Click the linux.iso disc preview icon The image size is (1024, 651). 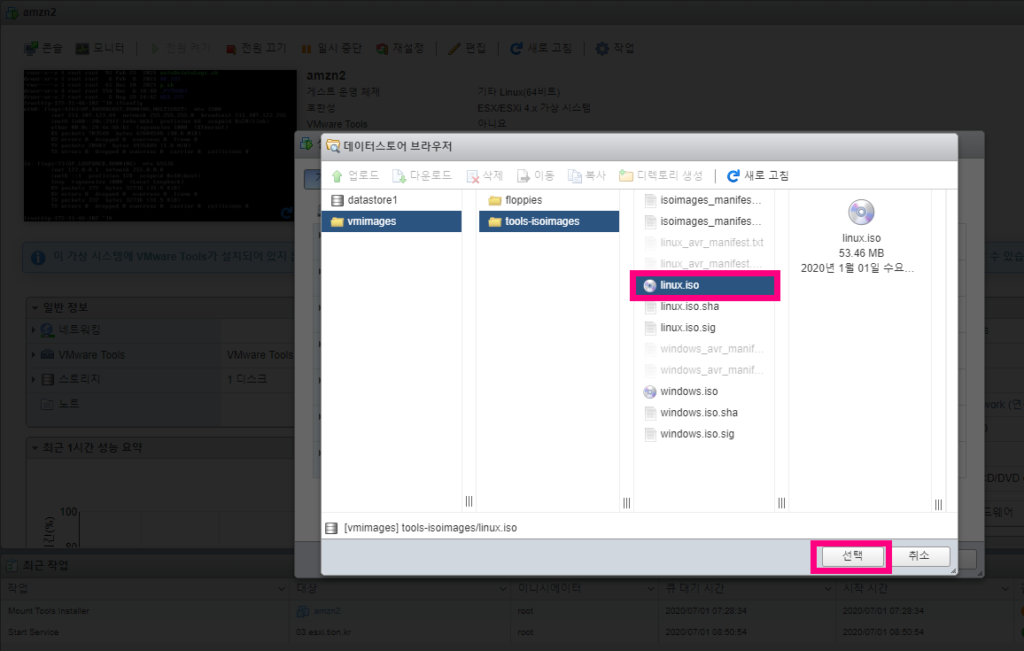click(x=861, y=212)
